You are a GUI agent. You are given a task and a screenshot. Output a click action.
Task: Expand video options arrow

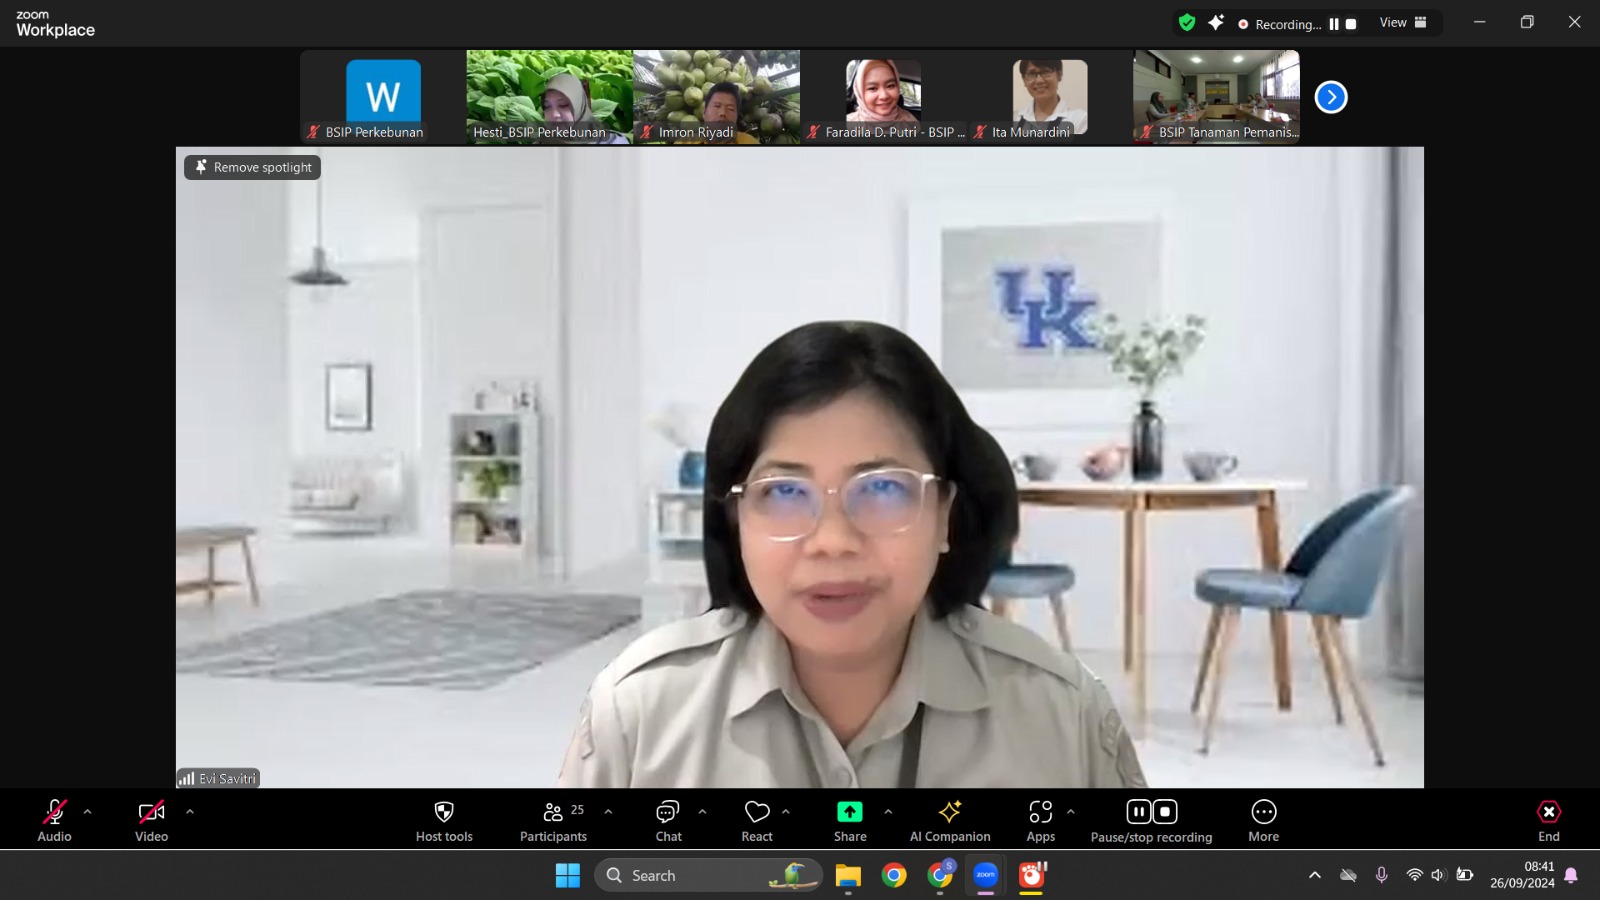click(190, 812)
